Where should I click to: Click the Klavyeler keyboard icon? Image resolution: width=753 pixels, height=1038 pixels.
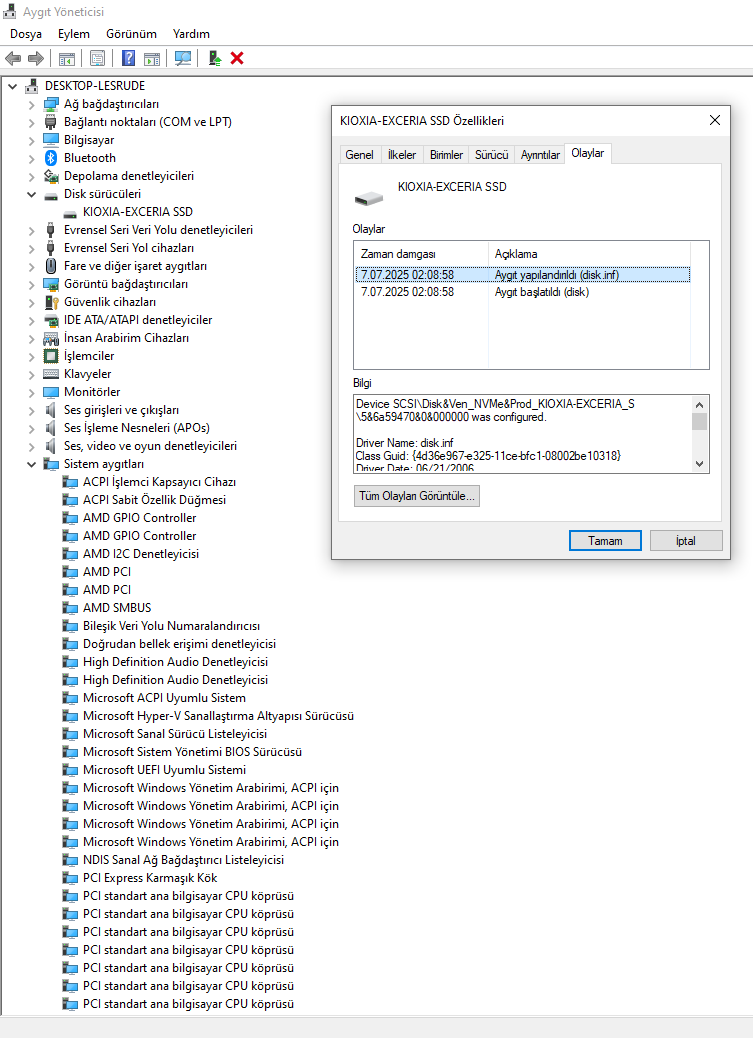[51, 374]
